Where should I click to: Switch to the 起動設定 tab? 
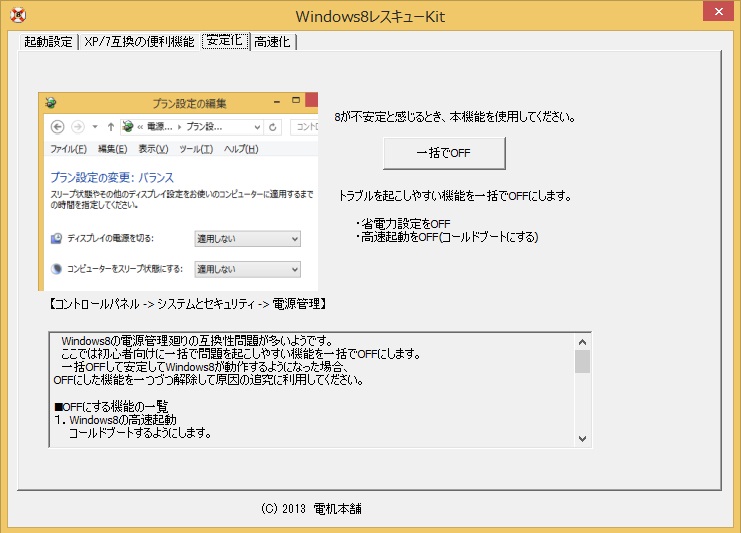point(48,42)
